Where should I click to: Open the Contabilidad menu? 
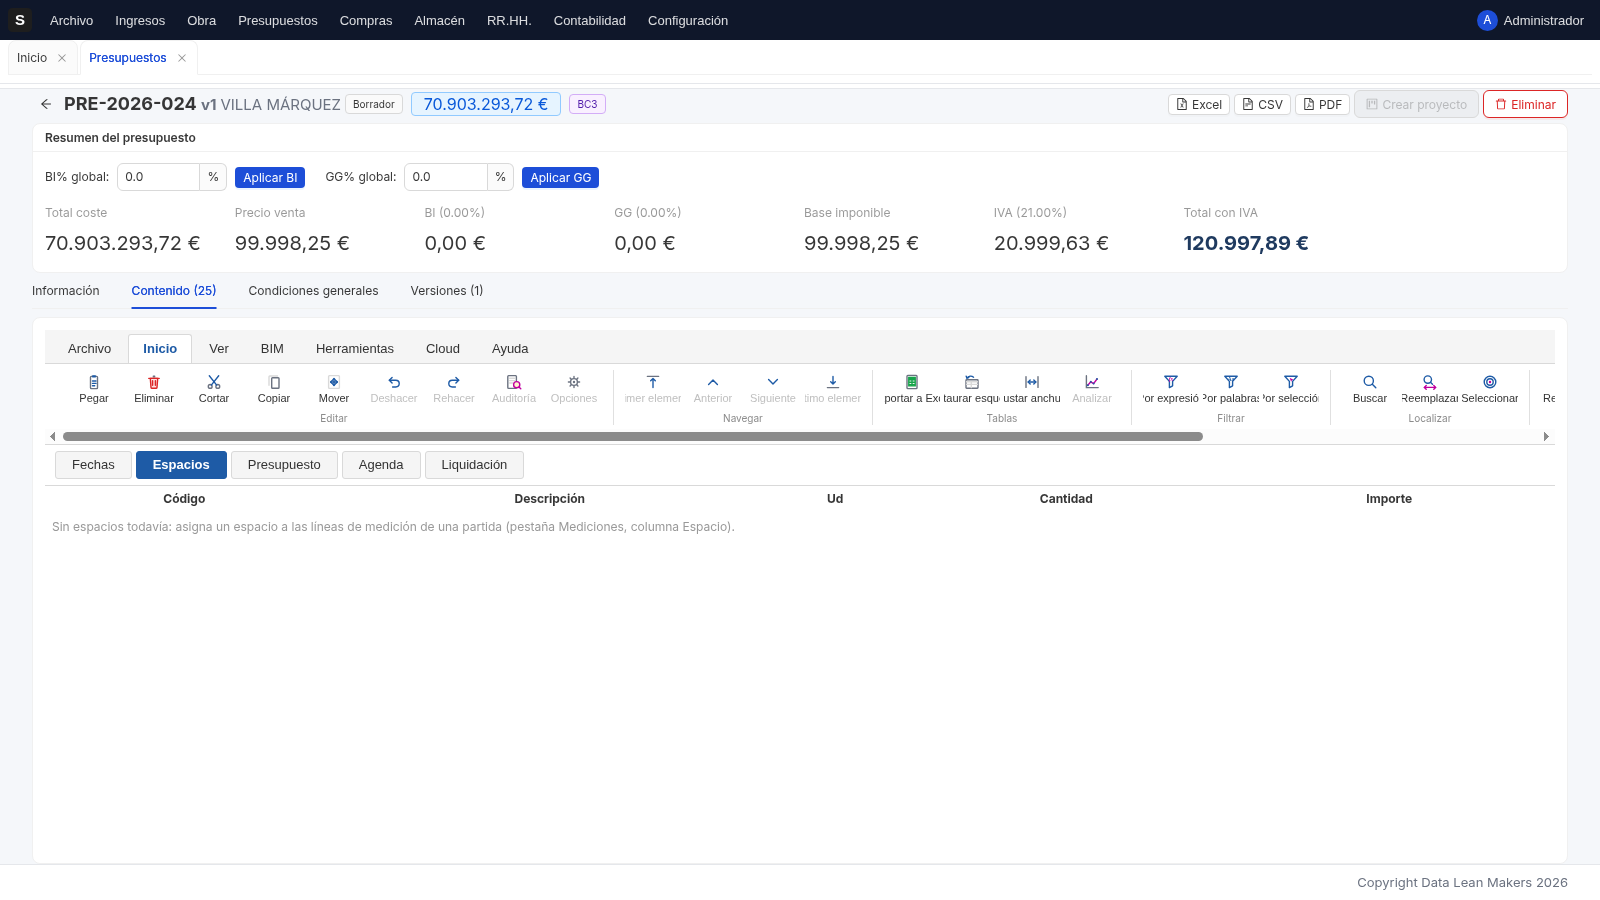coord(590,20)
